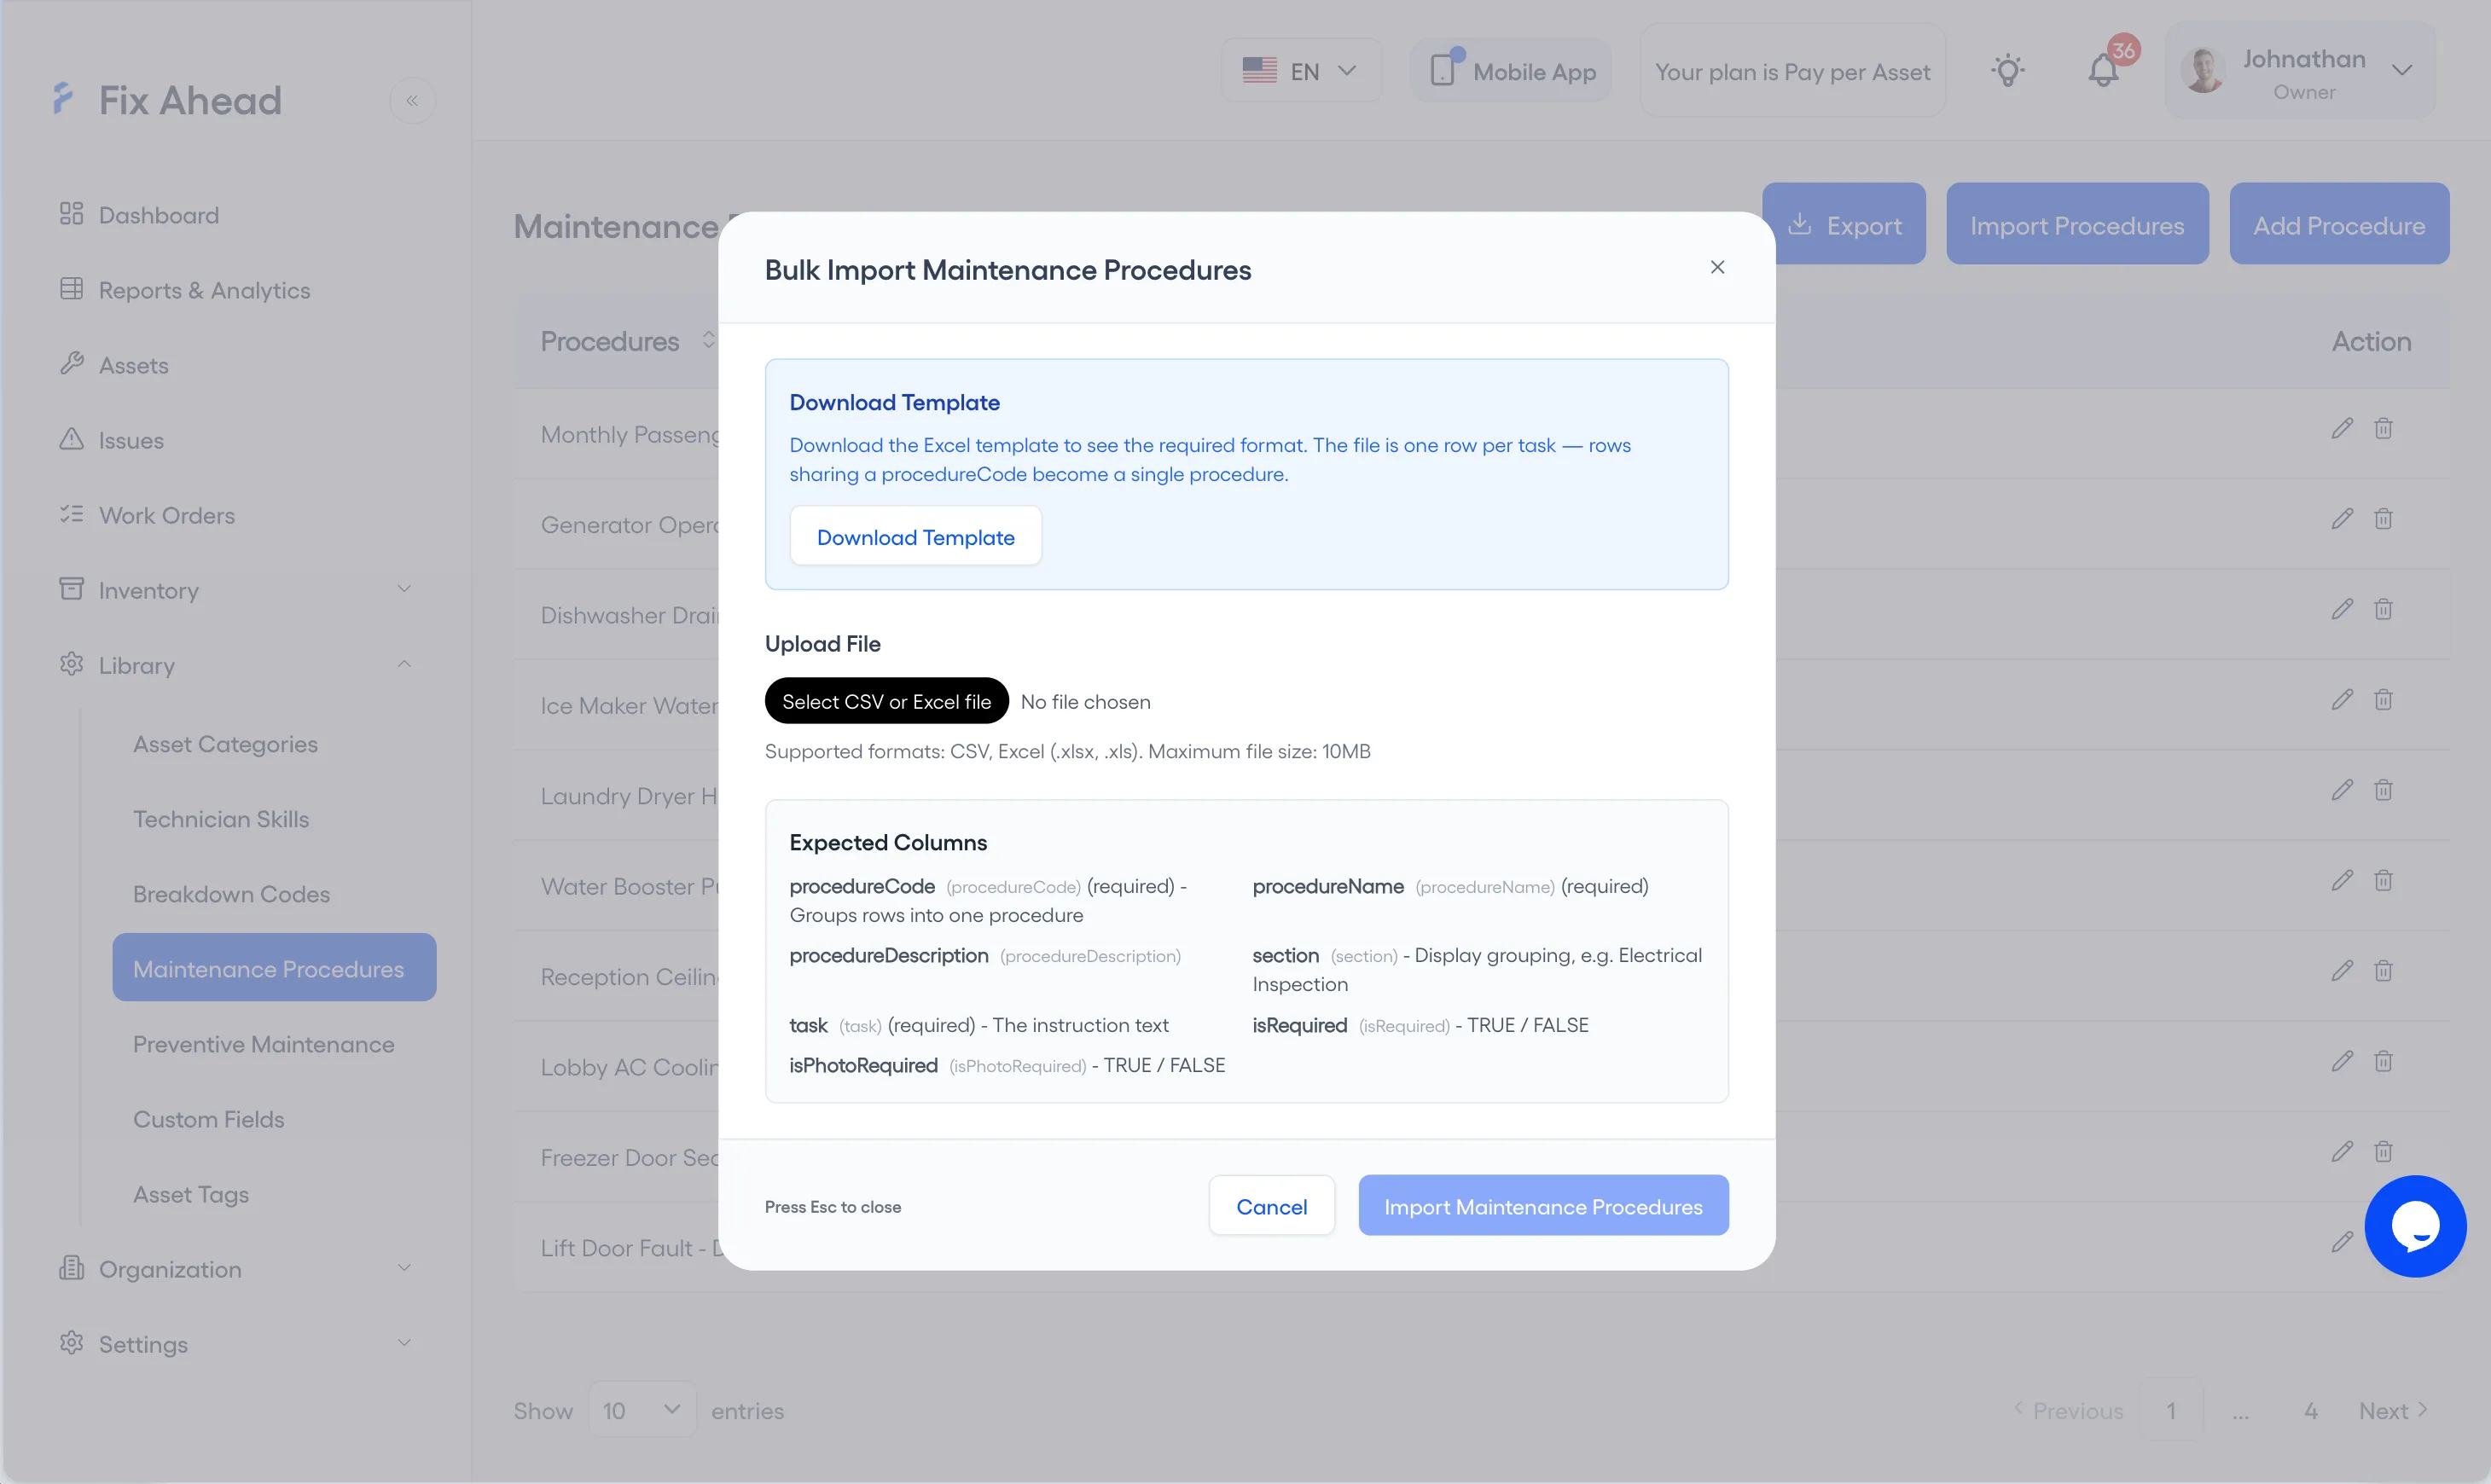The width and height of the screenshot is (2491, 1484).
Task: Click the Export button
Action: (x=1843, y=224)
